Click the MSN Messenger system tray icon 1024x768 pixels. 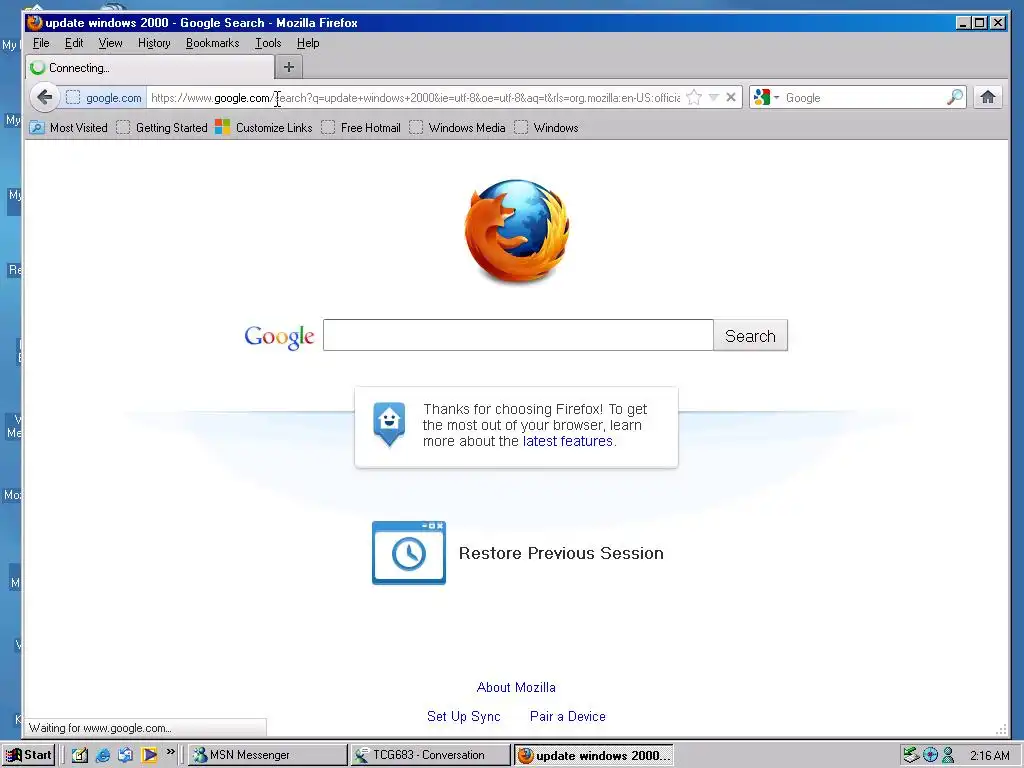[x=949, y=755]
